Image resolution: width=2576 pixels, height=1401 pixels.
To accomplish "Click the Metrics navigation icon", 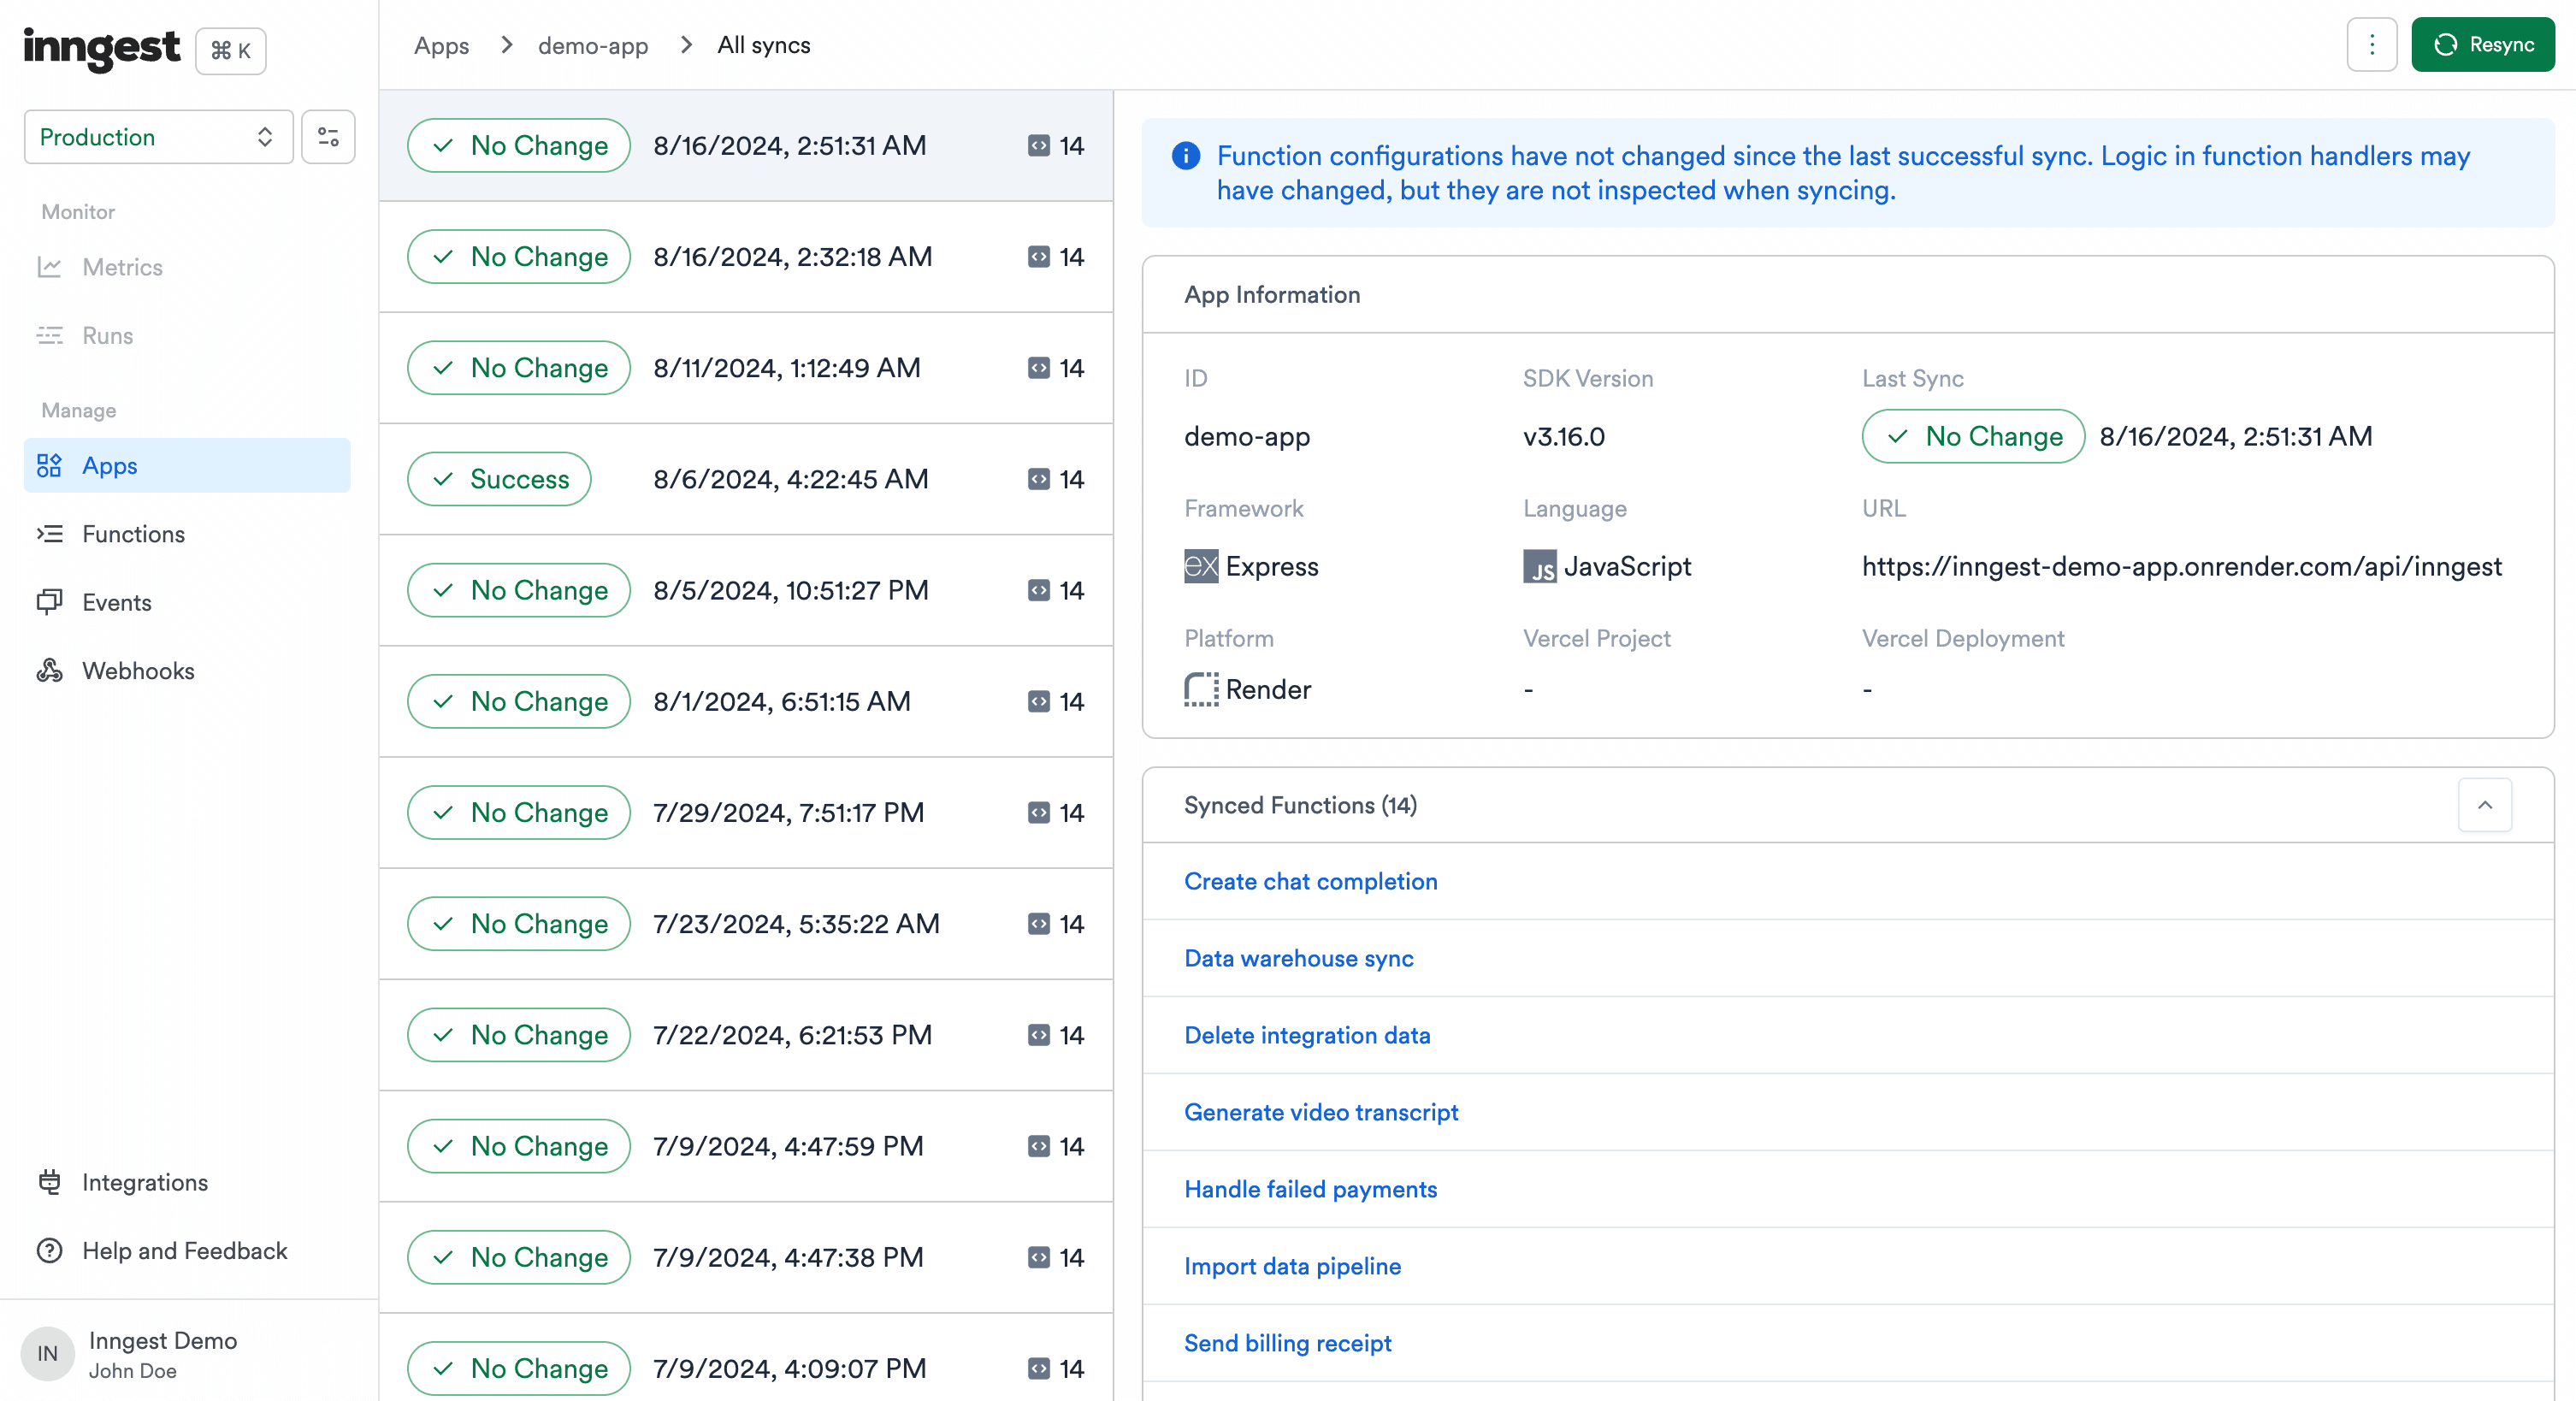I will pyautogui.click(x=50, y=266).
